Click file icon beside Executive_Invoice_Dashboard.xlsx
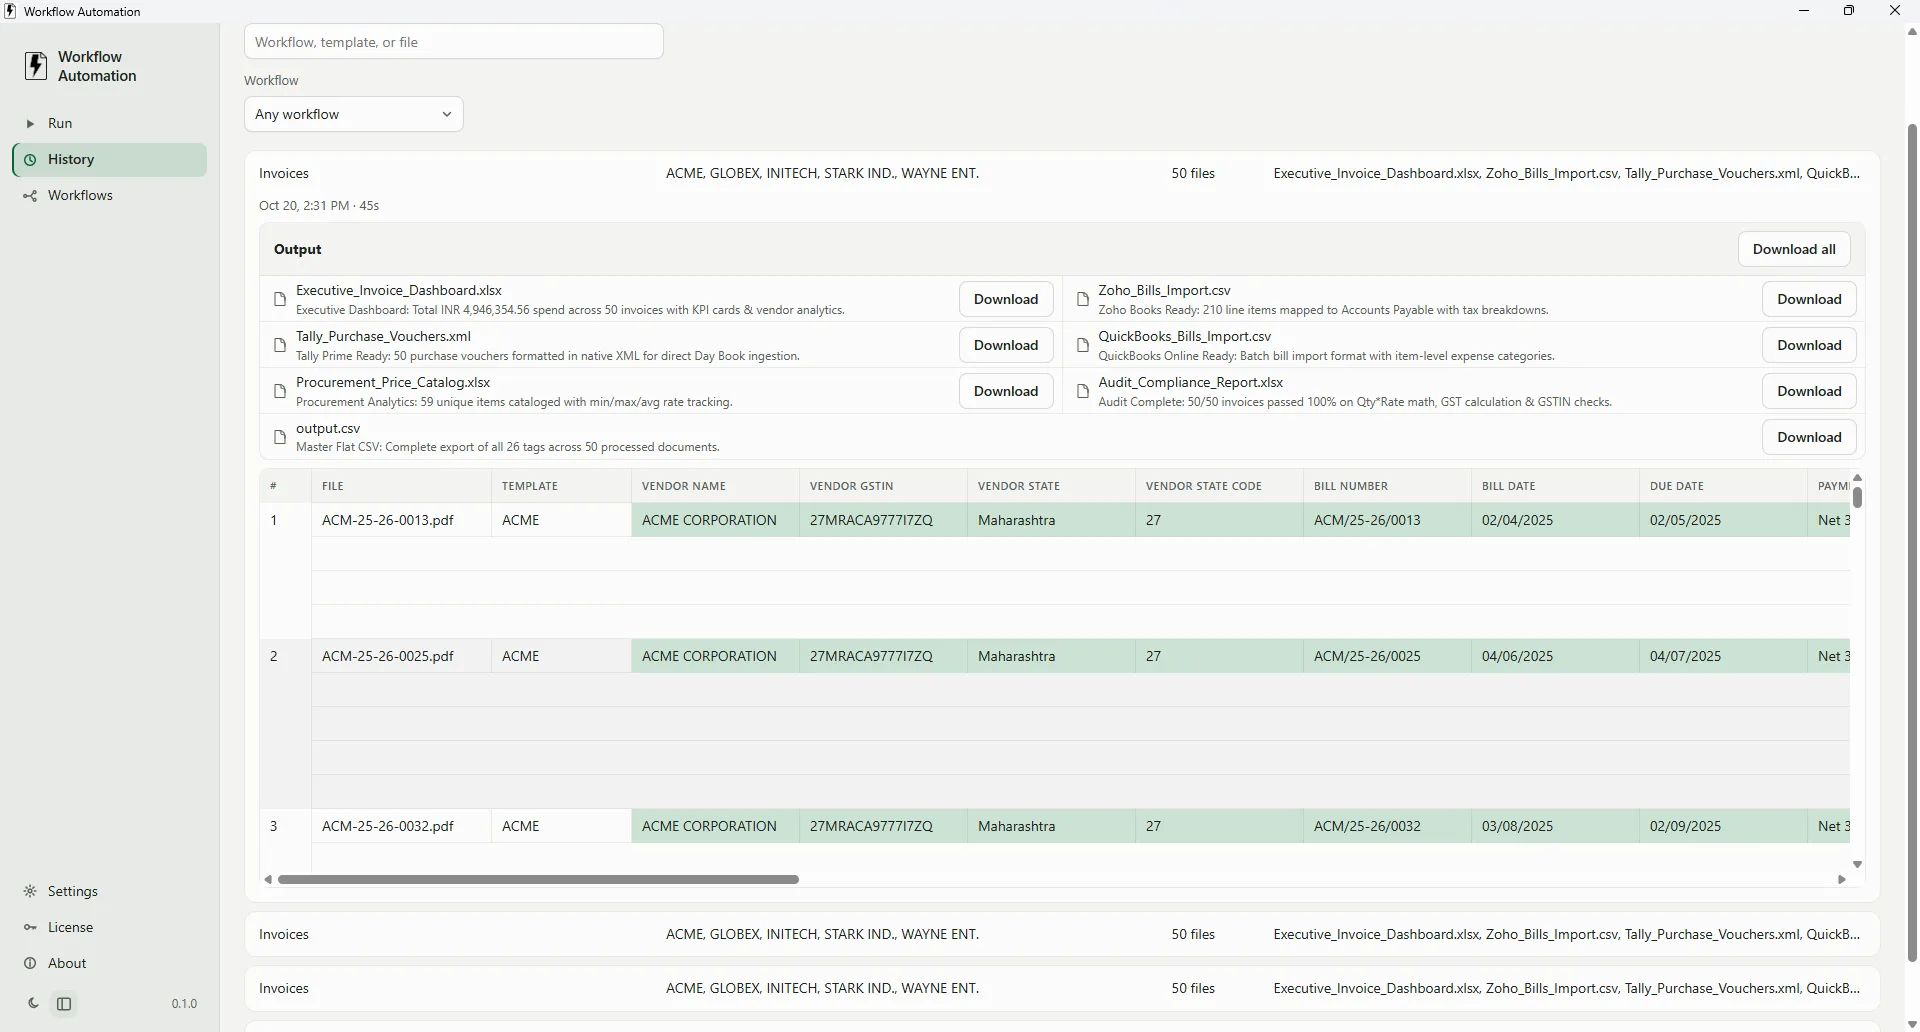1920x1032 pixels. click(280, 299)
